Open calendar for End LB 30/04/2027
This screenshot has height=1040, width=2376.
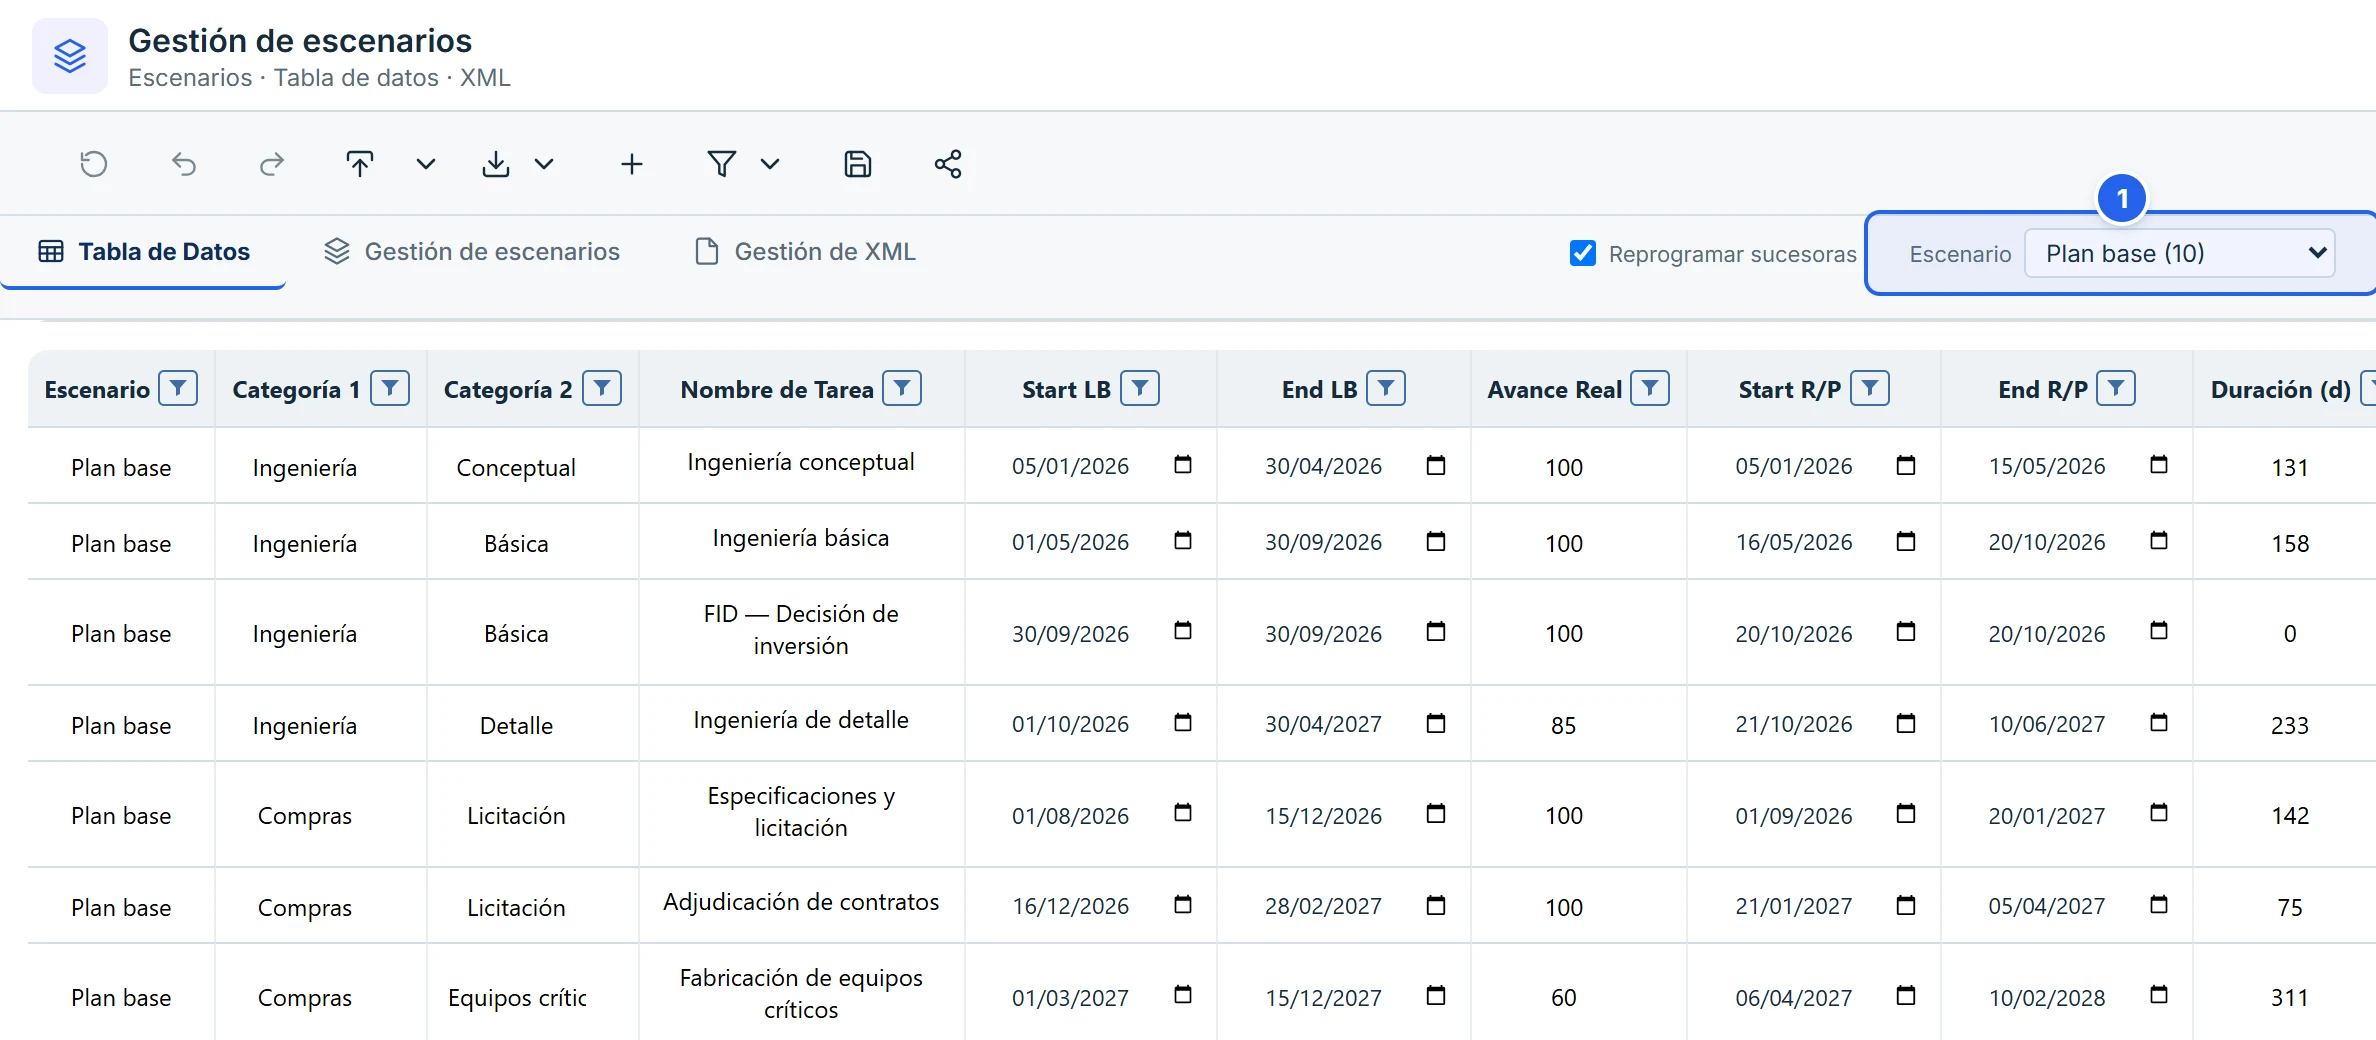click(1436, 723)
